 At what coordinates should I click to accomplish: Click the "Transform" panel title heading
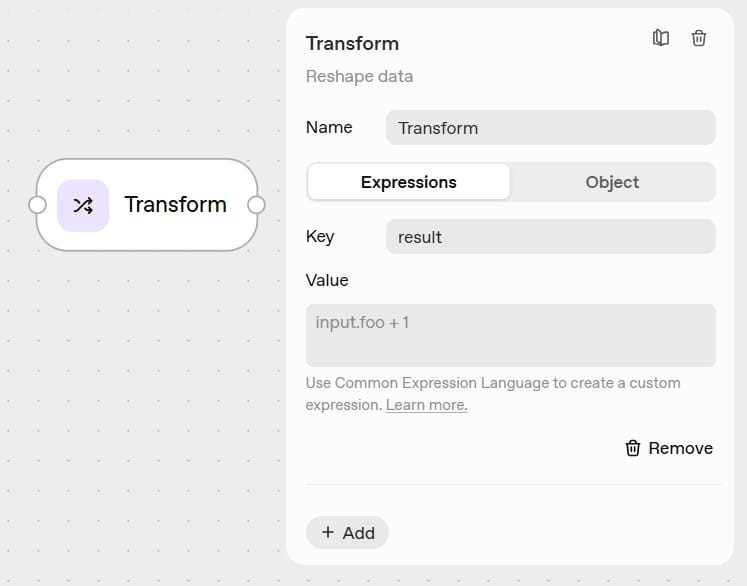[x=352, y=43]
